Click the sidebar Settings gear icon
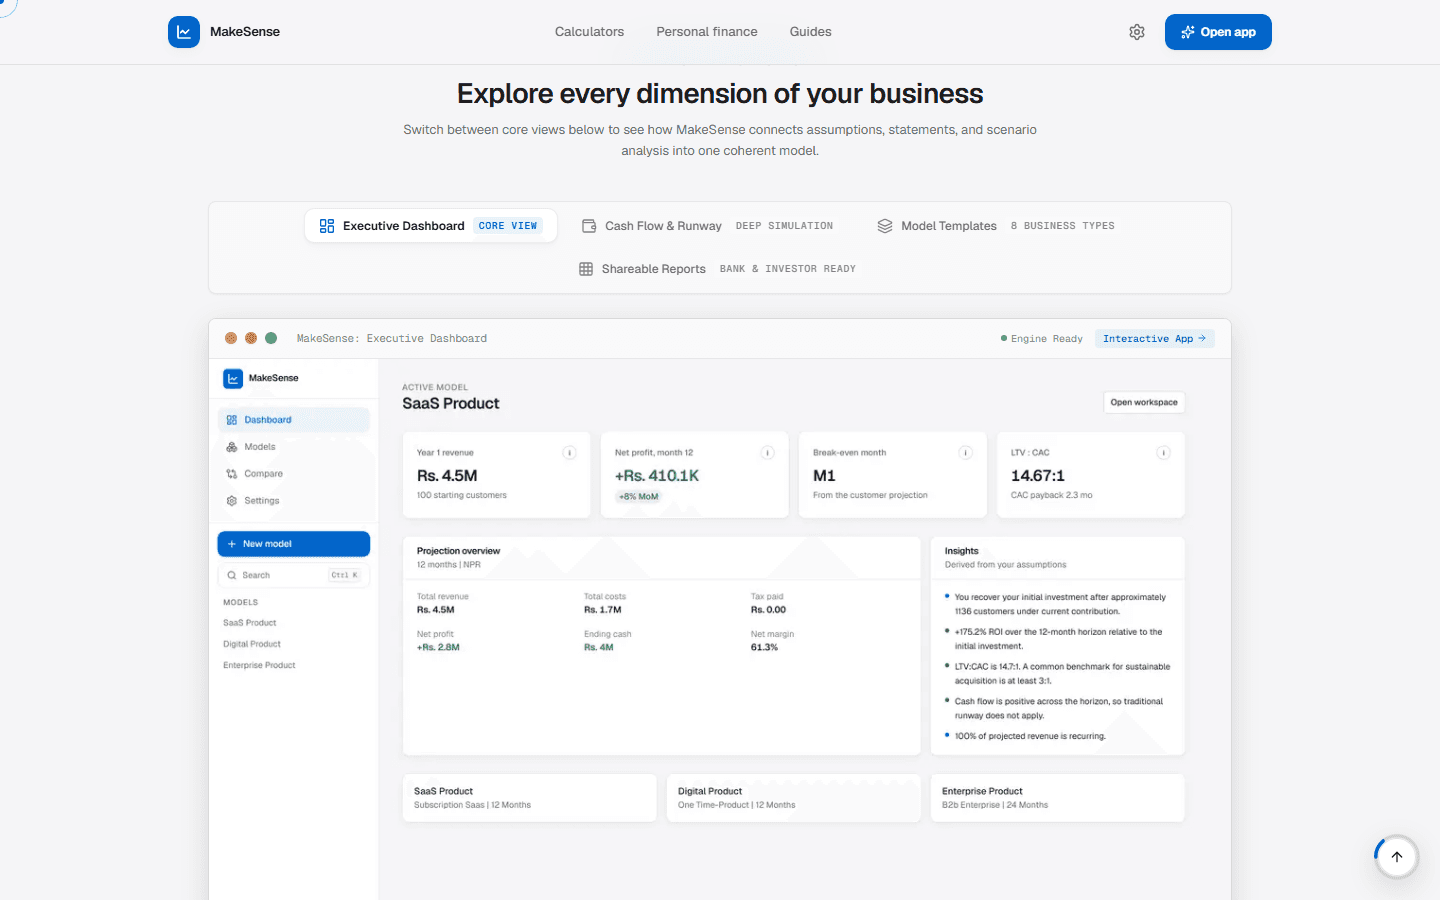 tap(232, 501)
